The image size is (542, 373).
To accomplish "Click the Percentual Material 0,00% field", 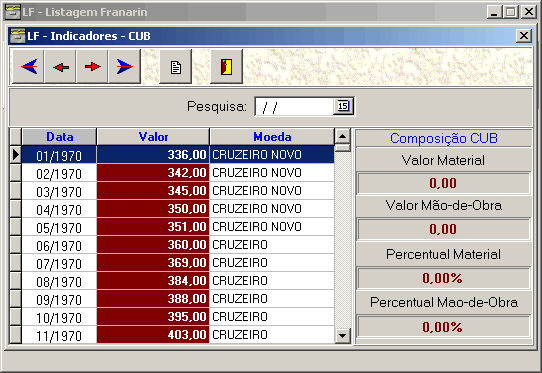I will 443,278.
